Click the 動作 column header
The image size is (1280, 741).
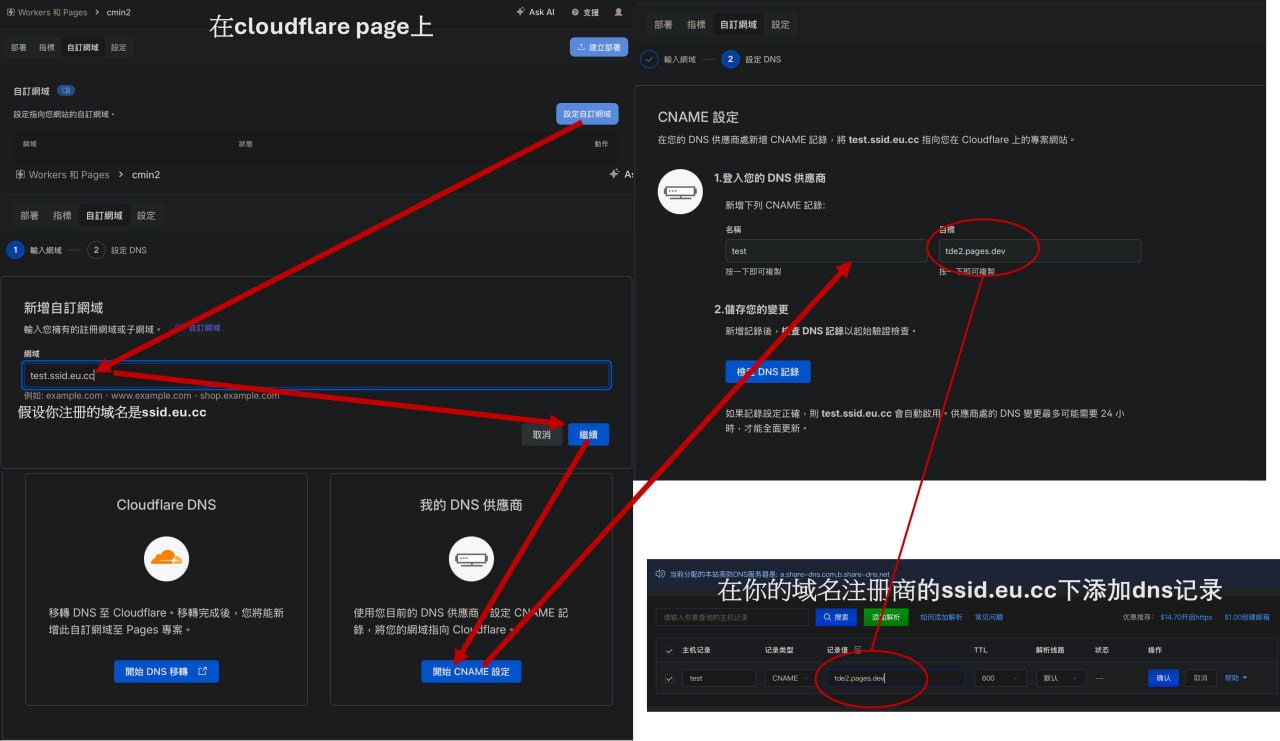coord(601,144)
